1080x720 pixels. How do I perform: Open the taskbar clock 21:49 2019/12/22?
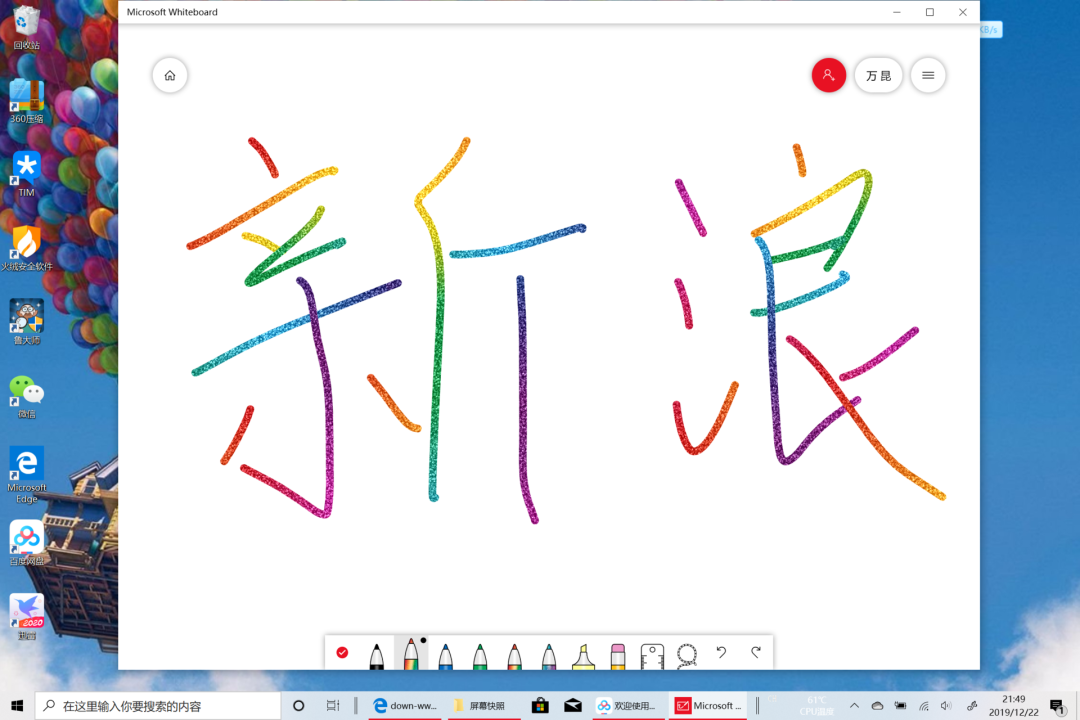point(1013,706)
